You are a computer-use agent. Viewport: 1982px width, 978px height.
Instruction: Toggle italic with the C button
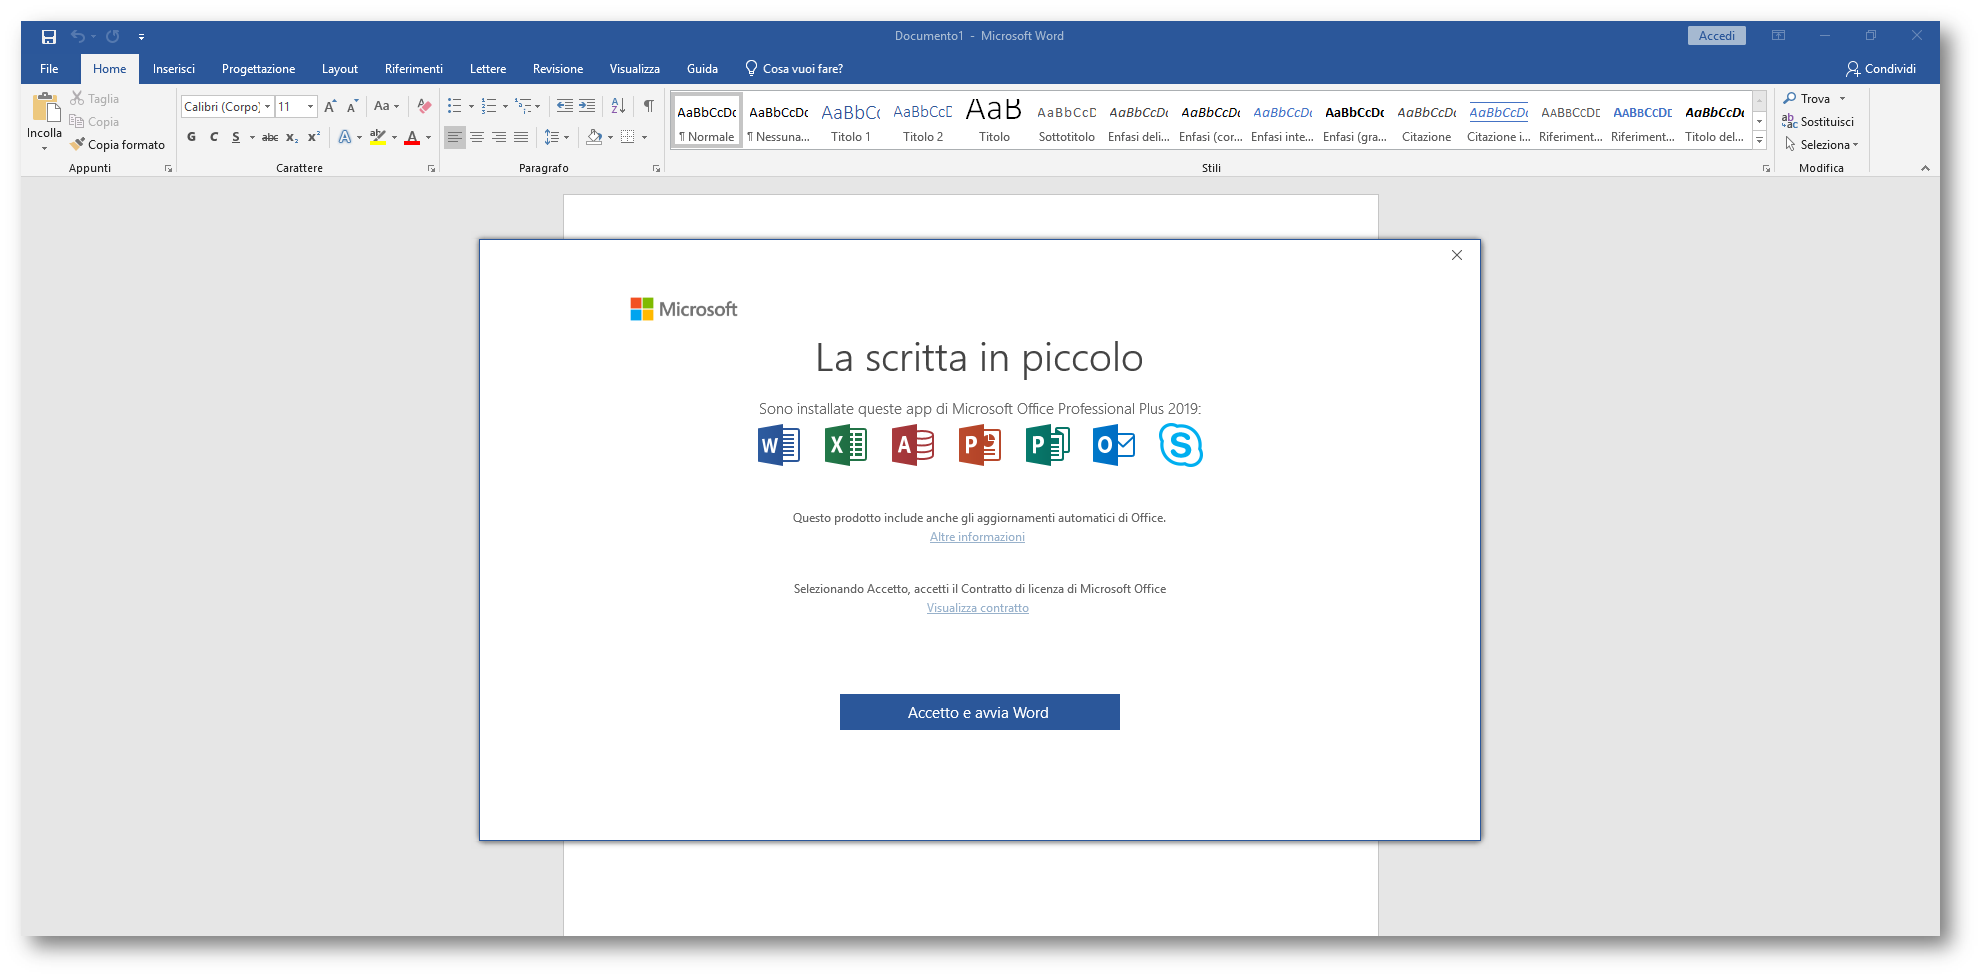pos(214,137)
